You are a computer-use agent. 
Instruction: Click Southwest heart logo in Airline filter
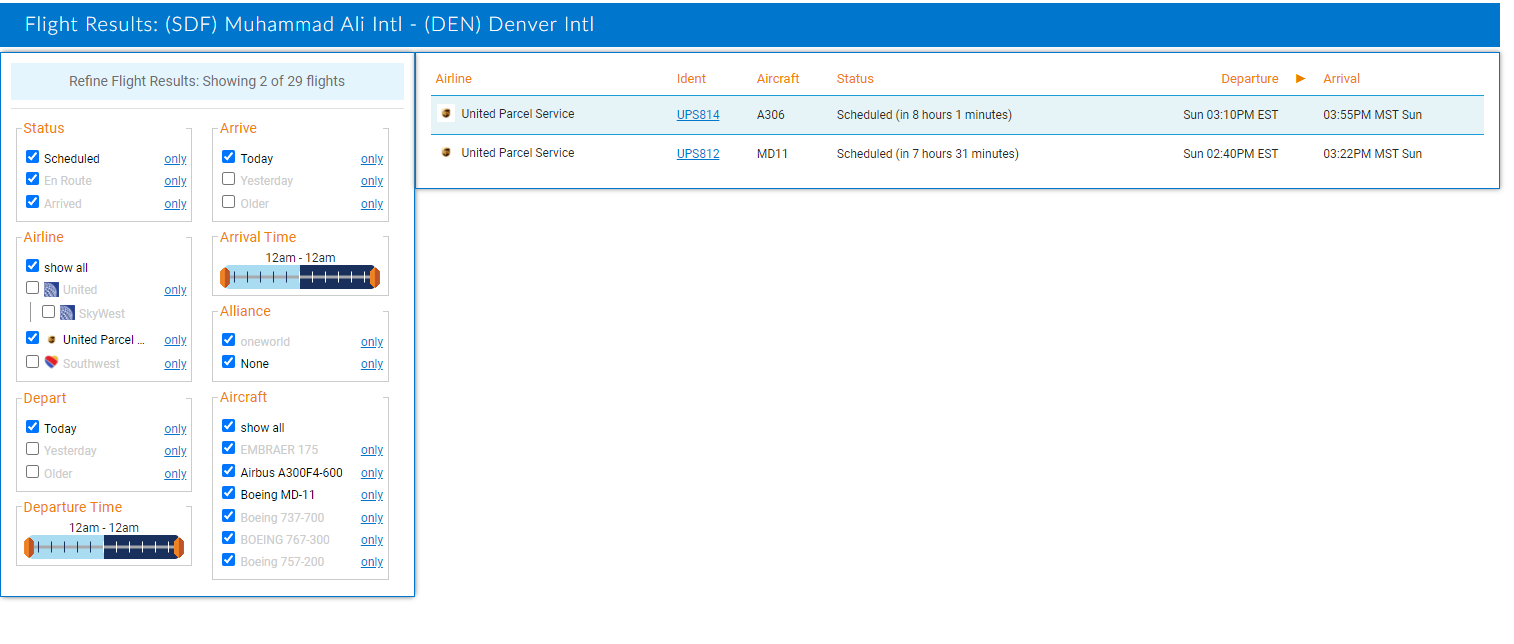click(x=51, y=363)
